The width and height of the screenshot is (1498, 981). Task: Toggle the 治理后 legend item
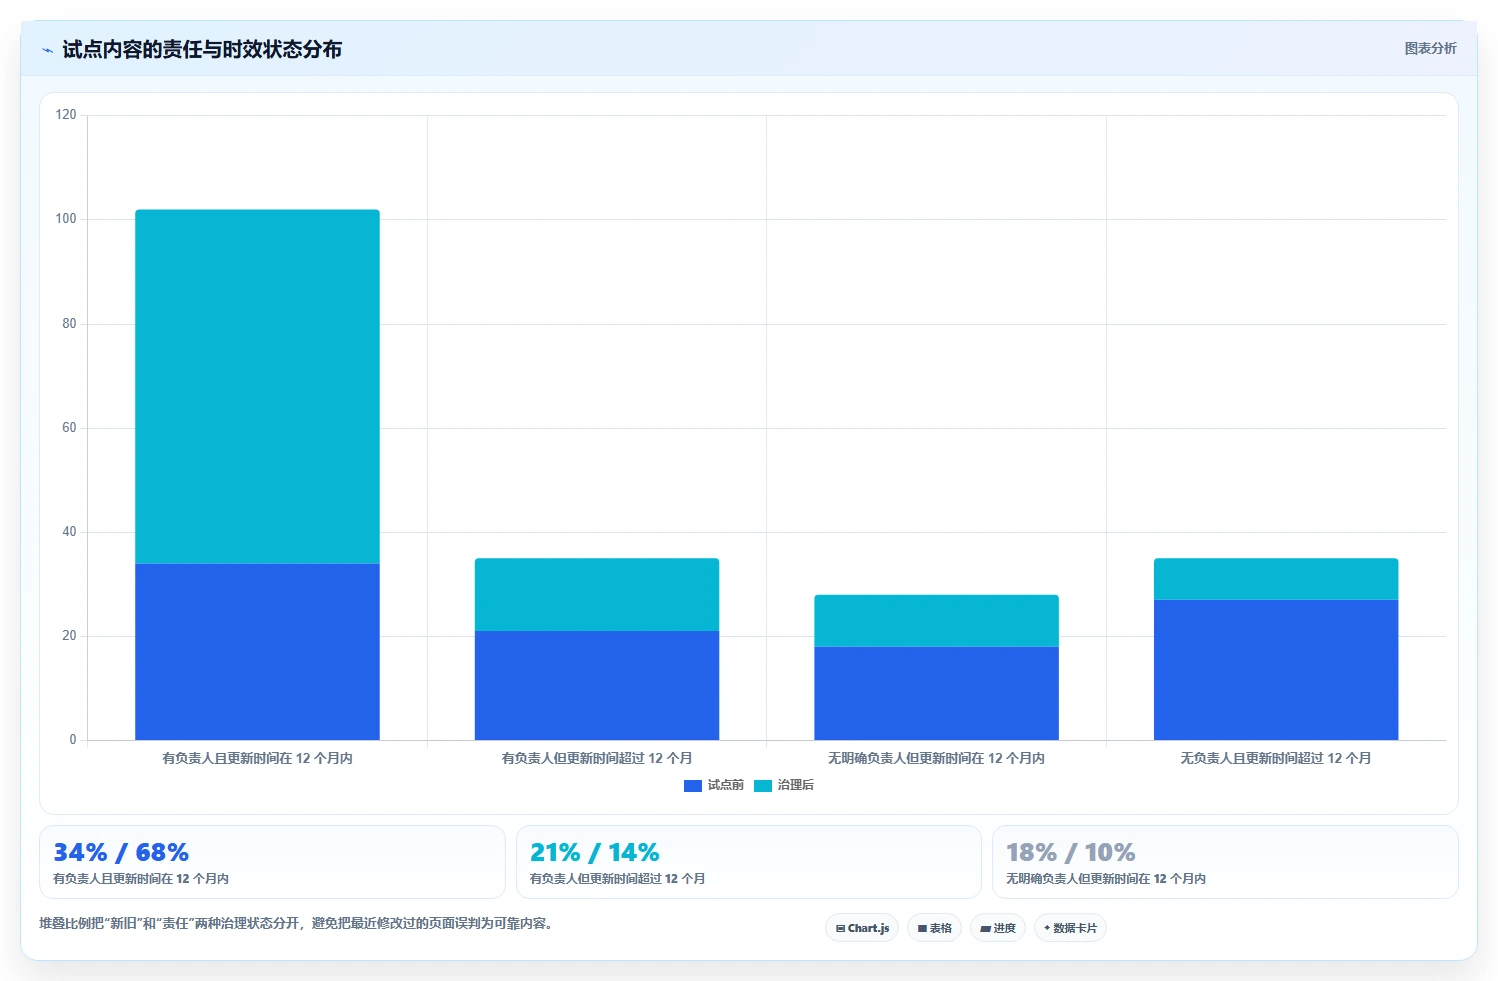click(x=784, y=785)
